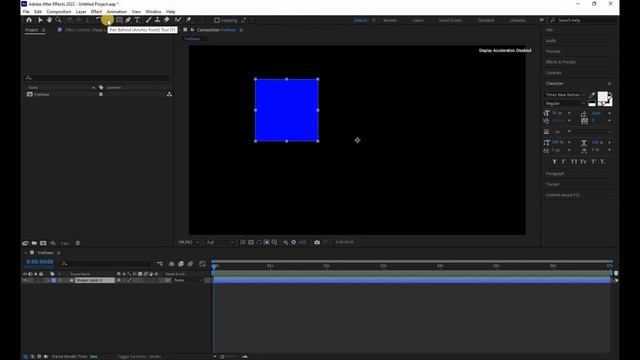Expand the Paragraph panel
The width and height of the screenshot is (640, 360).
[555, 173]
